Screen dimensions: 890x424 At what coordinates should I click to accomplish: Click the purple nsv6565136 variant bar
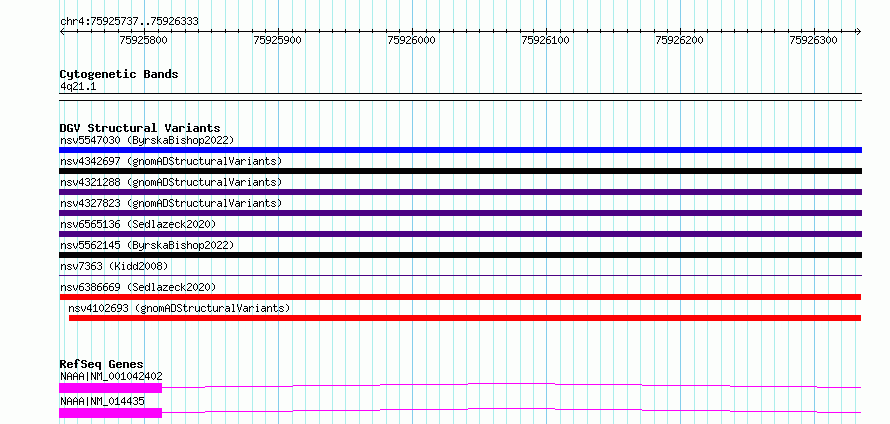point(460,234)
